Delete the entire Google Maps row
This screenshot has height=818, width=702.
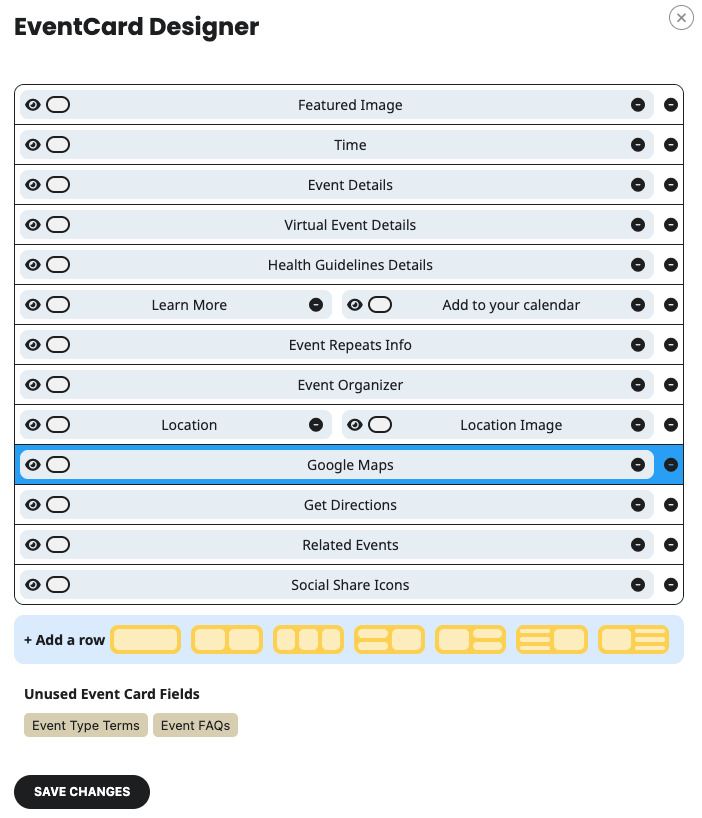(x=671, y=465)
